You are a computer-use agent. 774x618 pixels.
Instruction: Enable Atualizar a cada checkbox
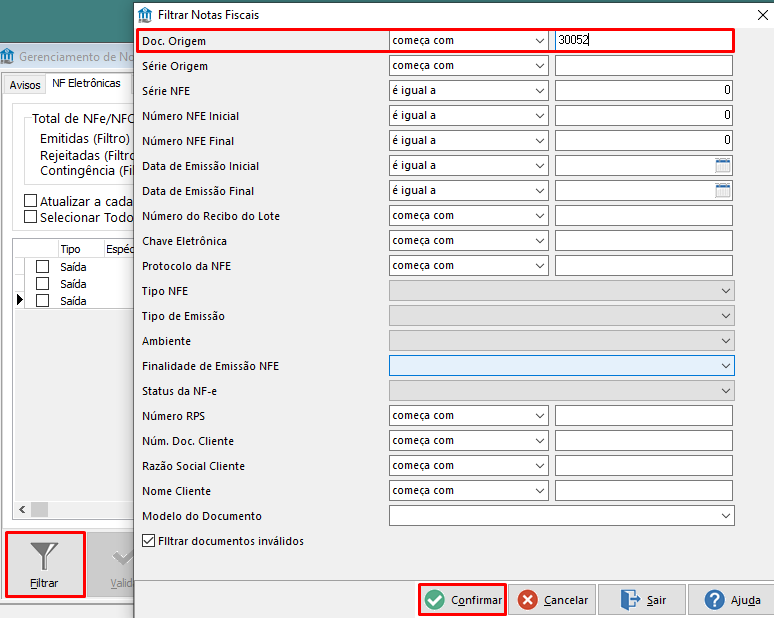pyautogui.click(x=31, y=200)
